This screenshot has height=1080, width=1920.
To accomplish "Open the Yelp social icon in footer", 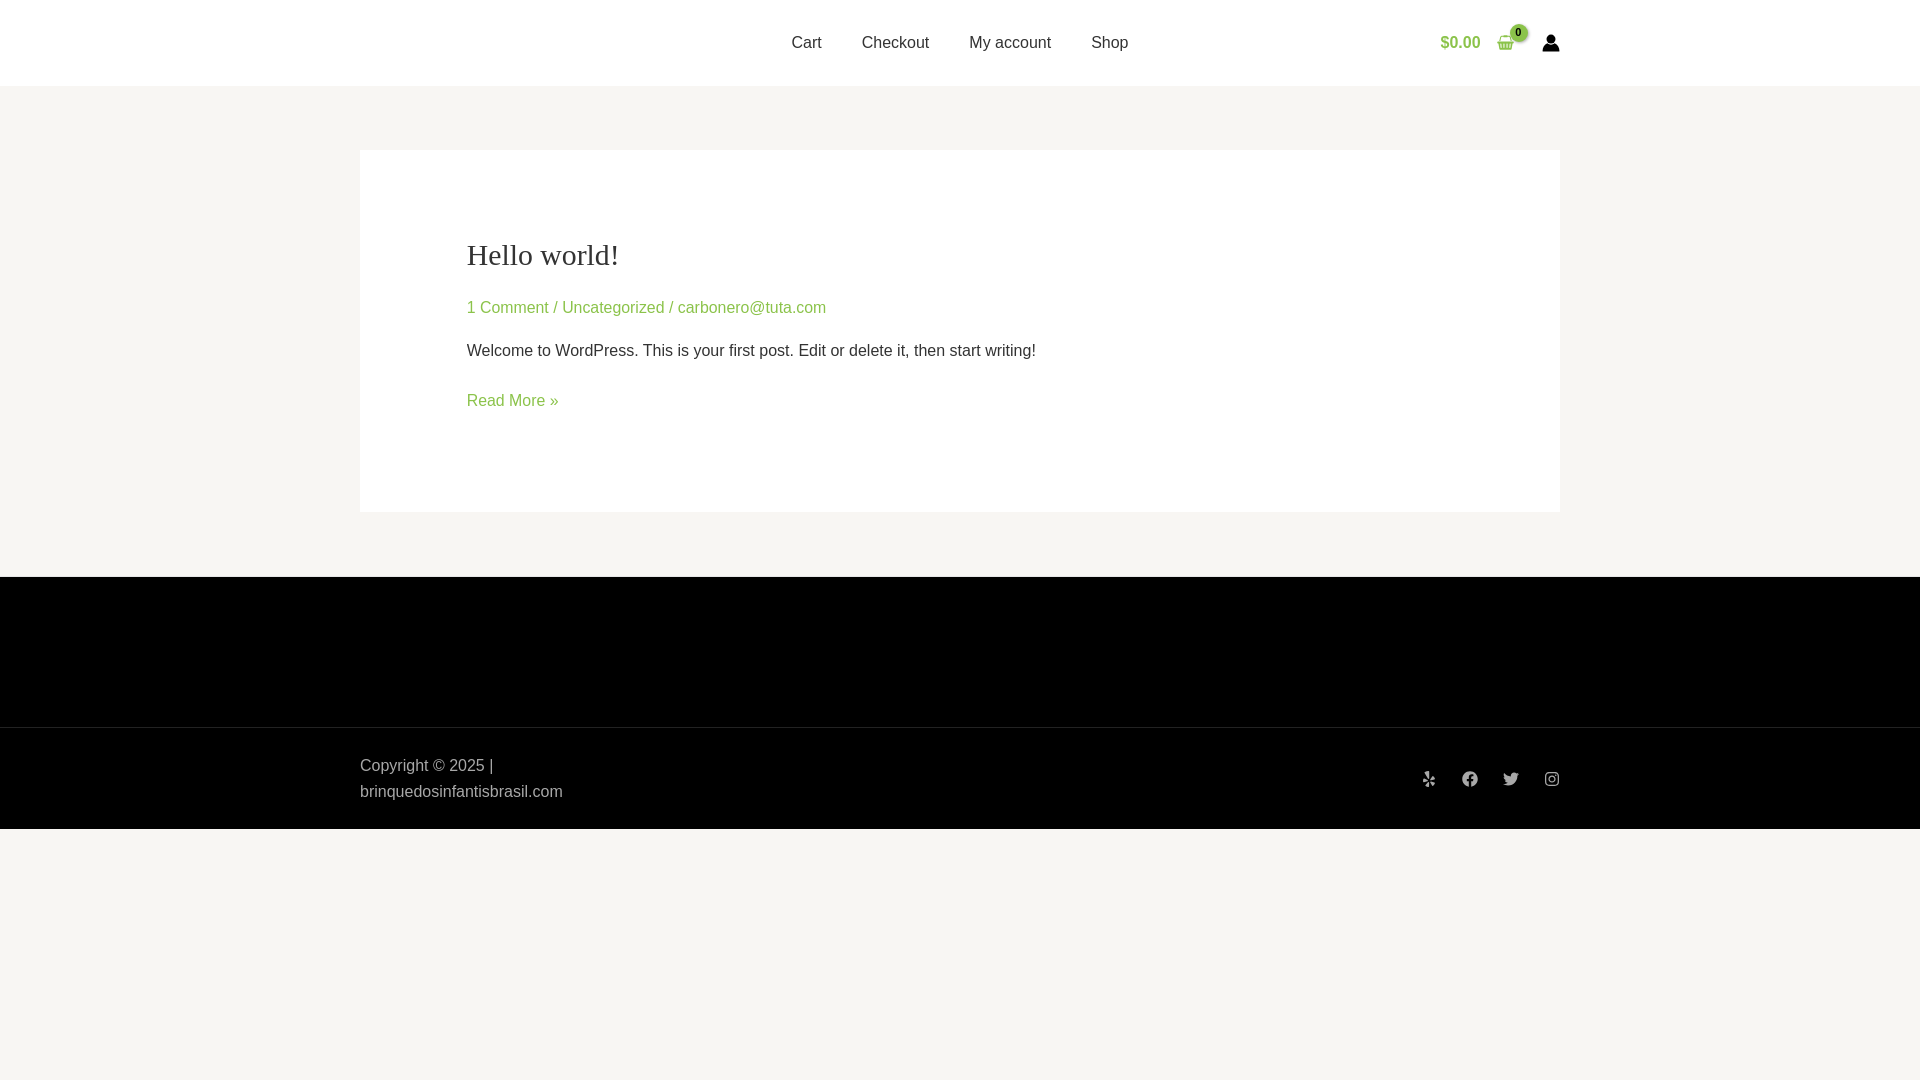I will click(1428, 779).
